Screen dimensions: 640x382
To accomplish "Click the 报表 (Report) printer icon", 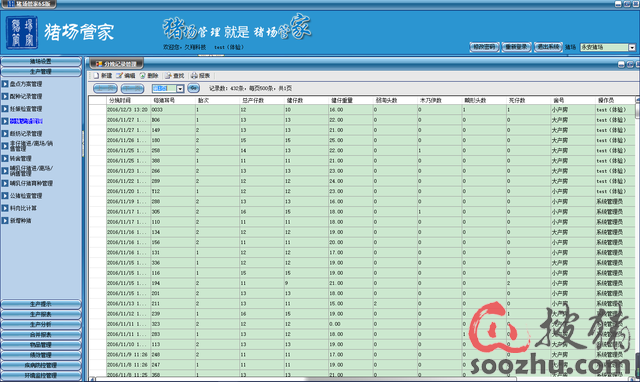I will tap(194, 76).
